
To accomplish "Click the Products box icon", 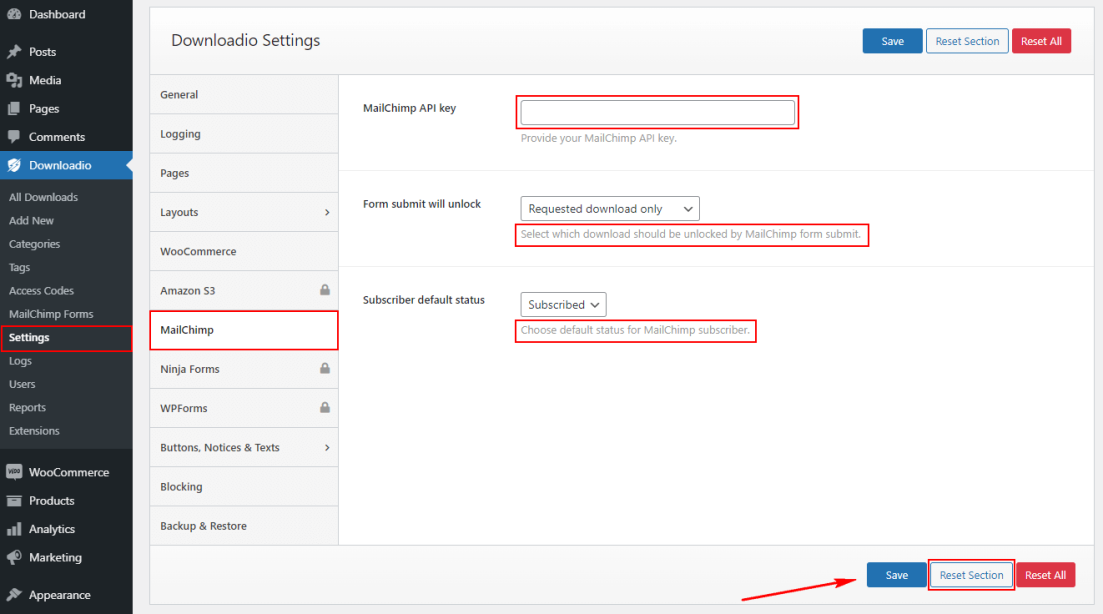I will (x=14, y=501).
